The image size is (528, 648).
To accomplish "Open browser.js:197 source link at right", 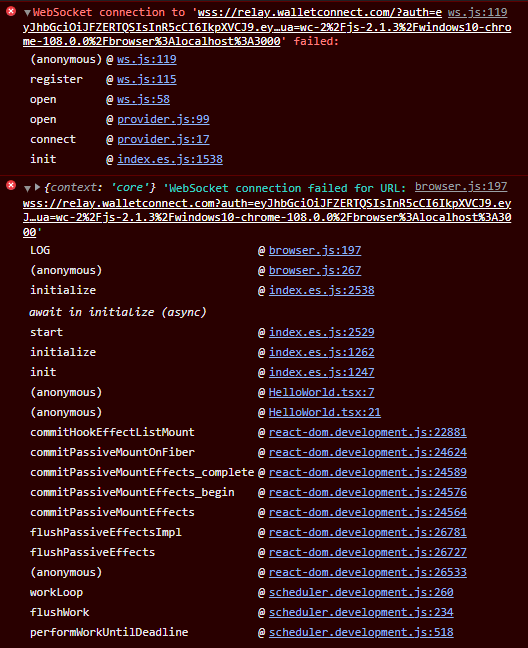I will [x=461, y=186].
